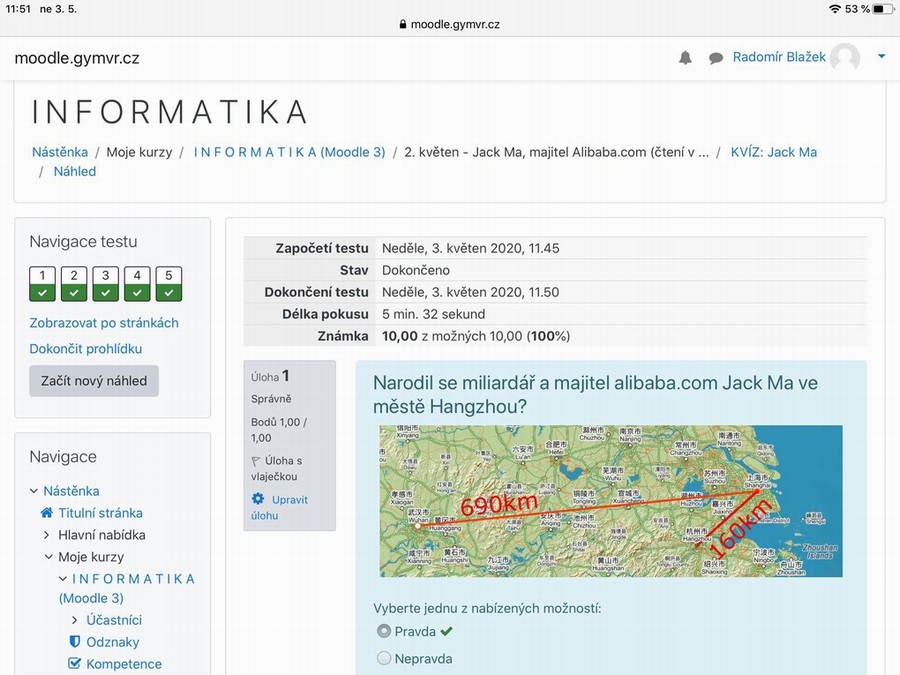This screenshot has height=675, width=900.
Task: Jump to quiz question 4
Action: (137, 284)
